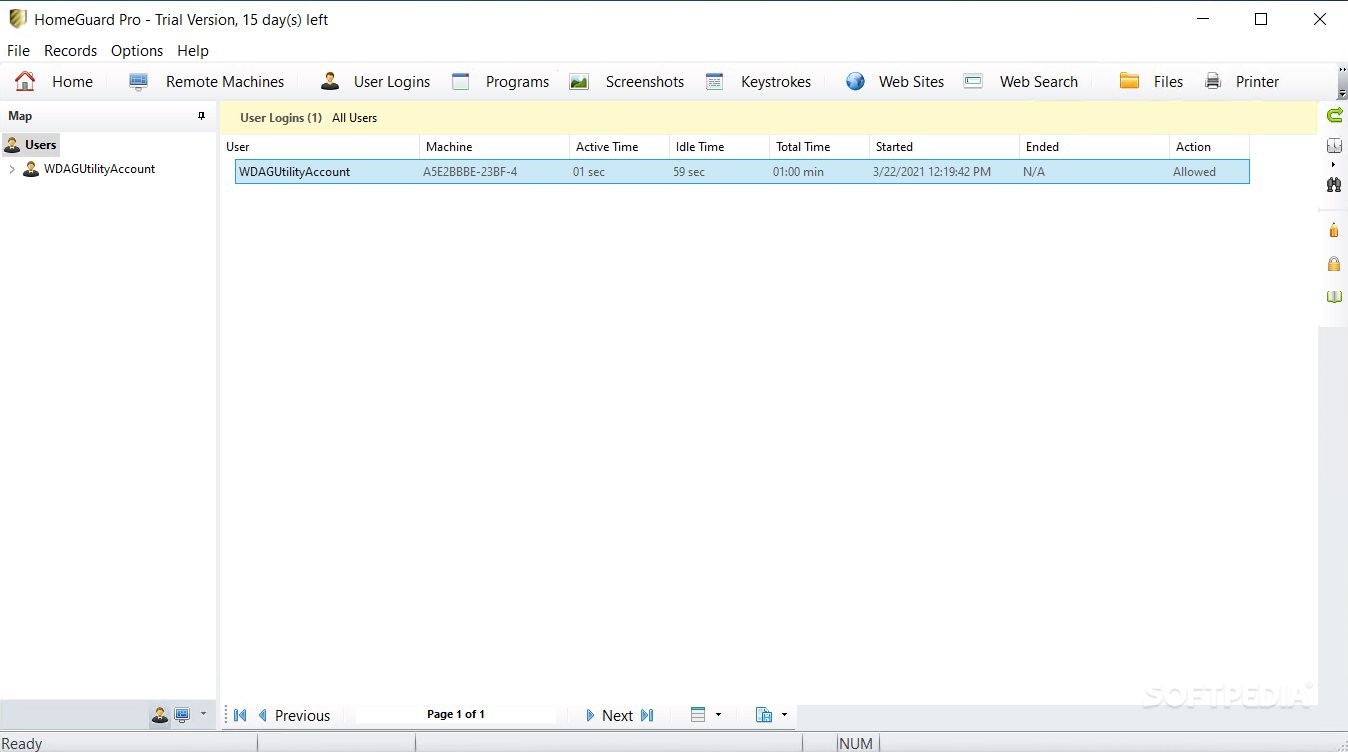Open User Logins view
Image resolution: width=1348 pixels, height=752 pixels.
(x=375, y=82)
